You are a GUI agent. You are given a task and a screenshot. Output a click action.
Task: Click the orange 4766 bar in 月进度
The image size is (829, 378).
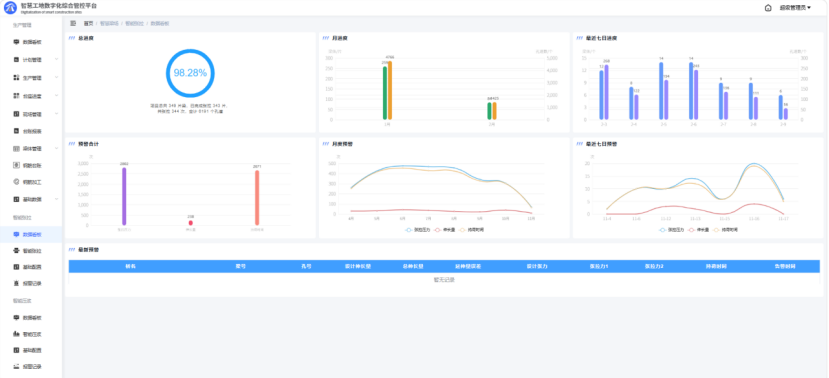point(390,90)
